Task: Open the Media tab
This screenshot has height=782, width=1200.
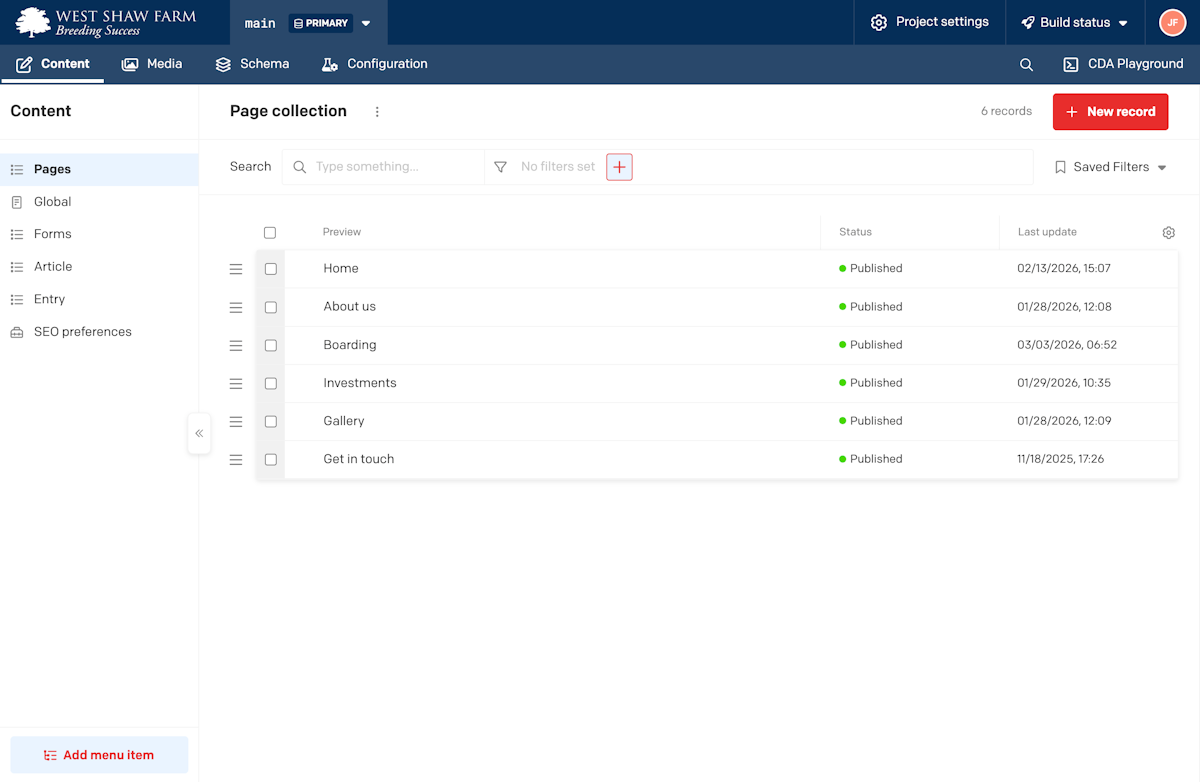Action: (x=152, y=64)
